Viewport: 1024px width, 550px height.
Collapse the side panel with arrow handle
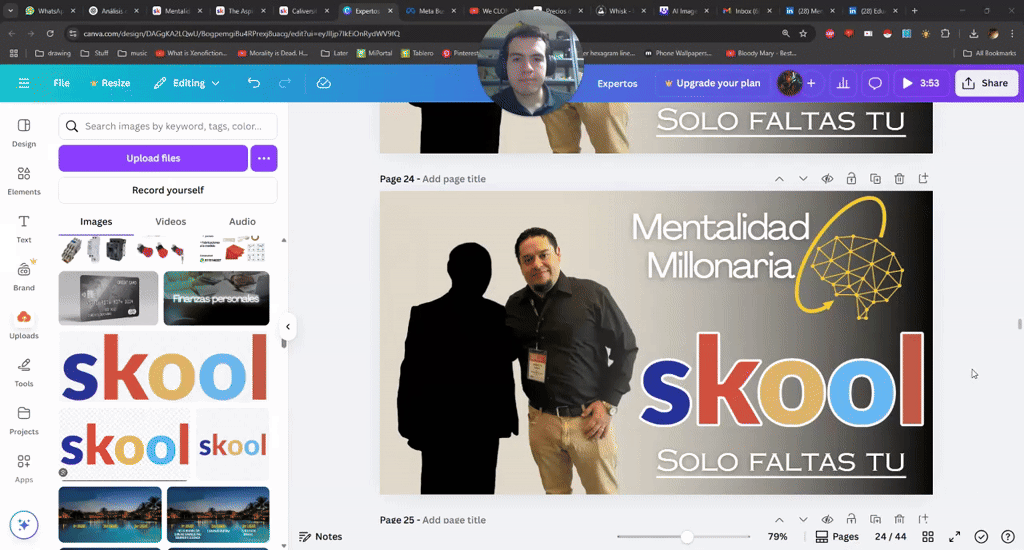click(288, 327)
